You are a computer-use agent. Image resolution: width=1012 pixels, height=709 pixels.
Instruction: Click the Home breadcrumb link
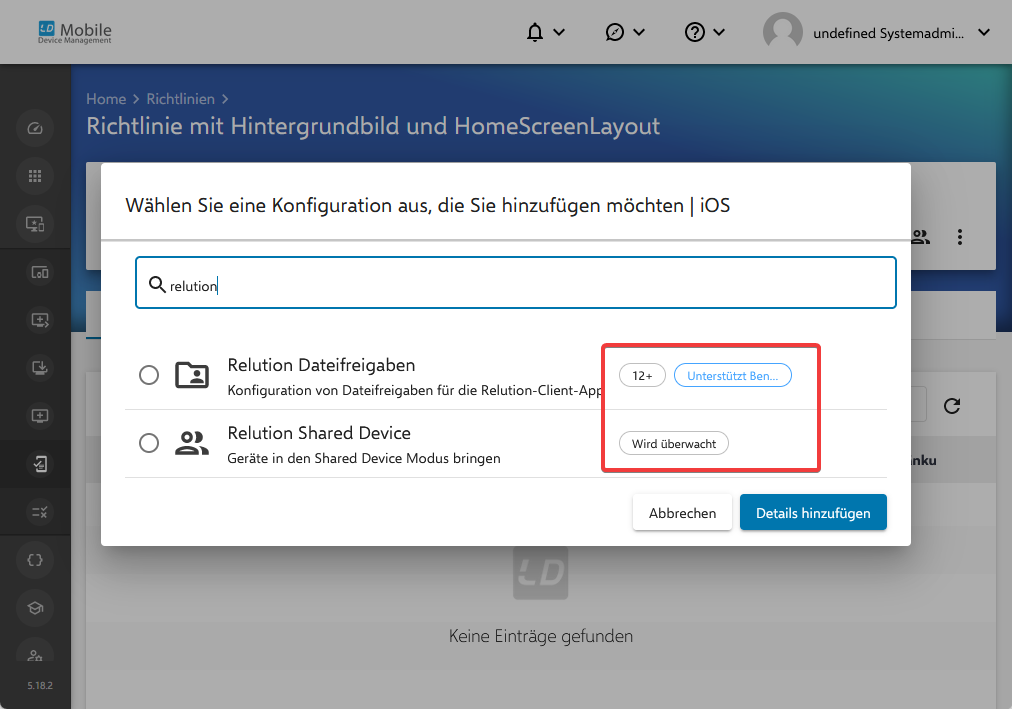pos(106,99)
